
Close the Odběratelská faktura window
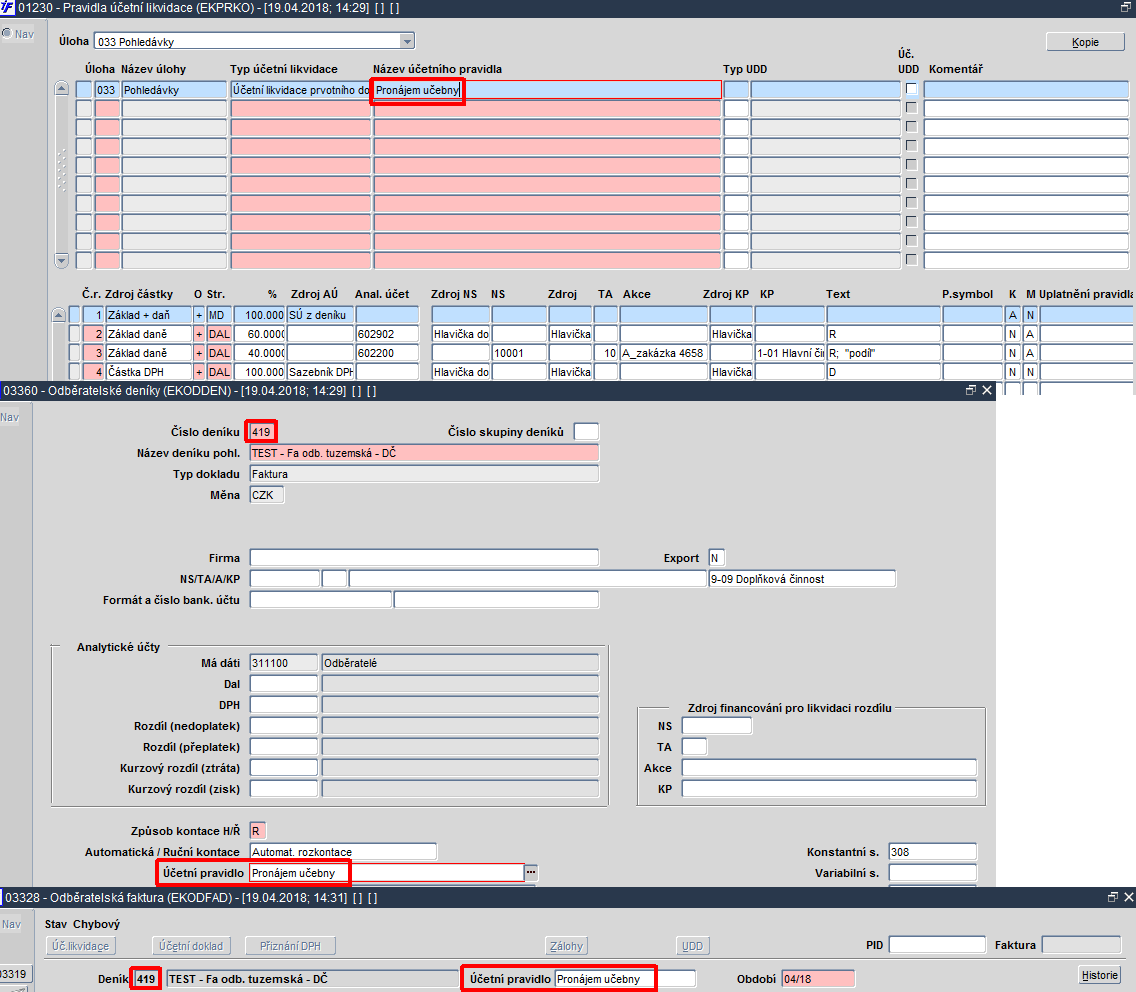1128,897
